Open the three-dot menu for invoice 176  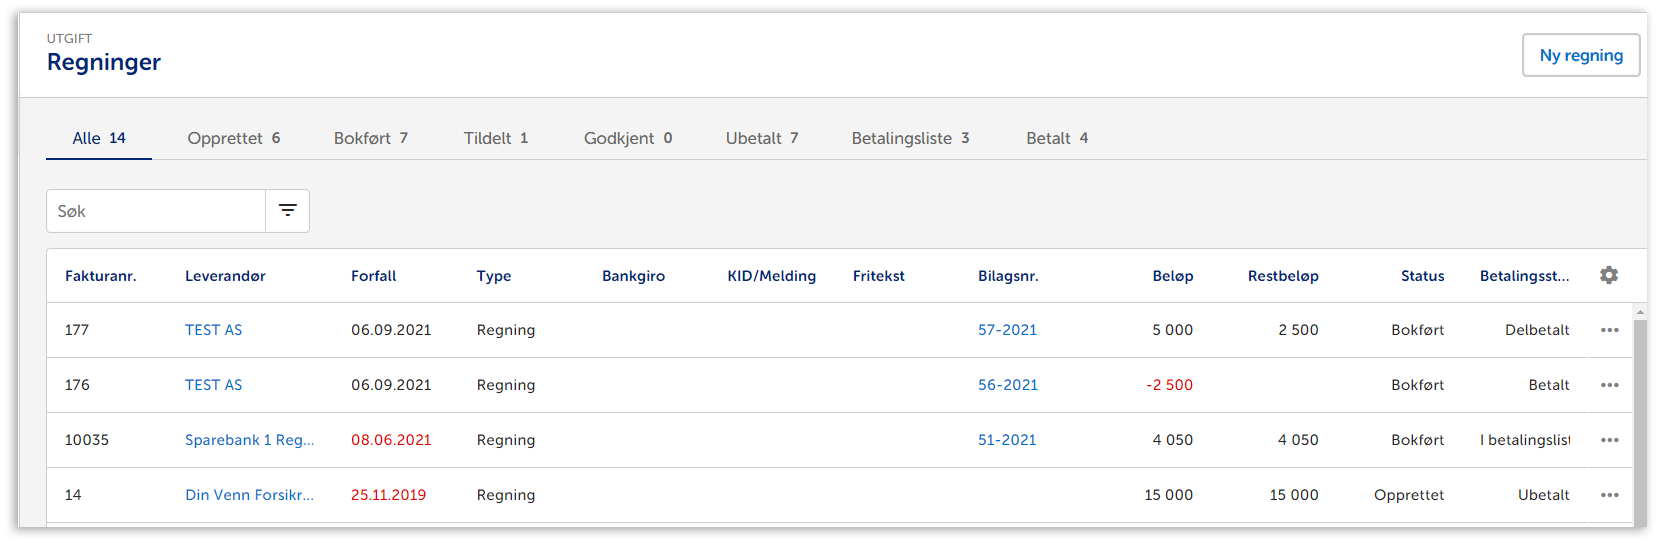[x=1608, y=385]
